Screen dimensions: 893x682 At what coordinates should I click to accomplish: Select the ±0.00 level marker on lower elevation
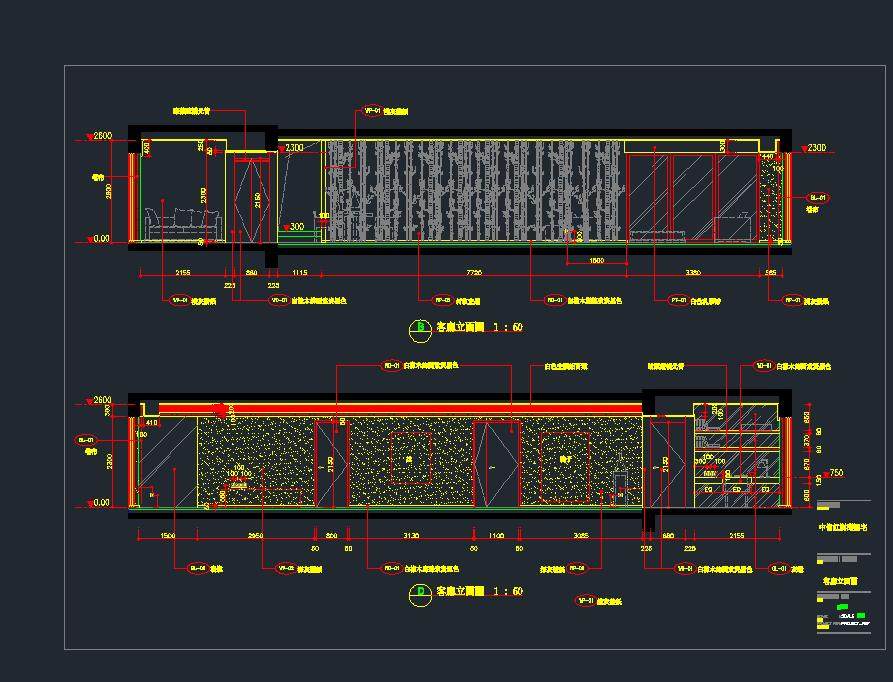tap(98, 503)
